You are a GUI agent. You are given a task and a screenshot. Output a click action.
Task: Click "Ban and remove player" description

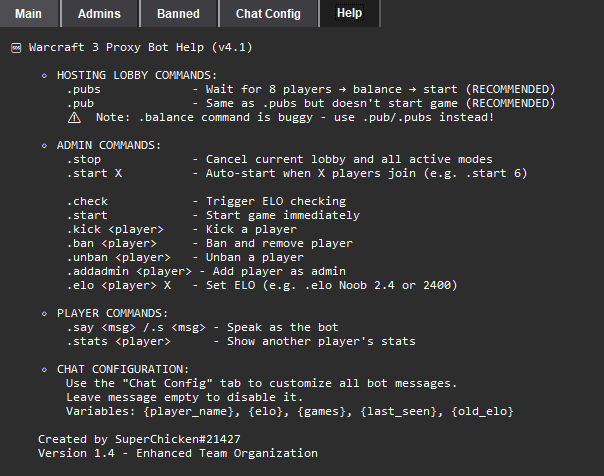tap(279, 243)
